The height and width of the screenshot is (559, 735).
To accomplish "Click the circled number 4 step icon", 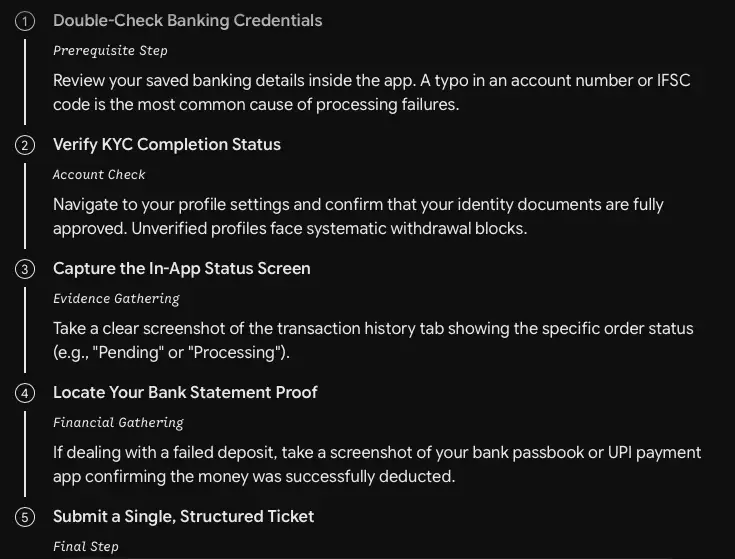I will coord(25,393).
